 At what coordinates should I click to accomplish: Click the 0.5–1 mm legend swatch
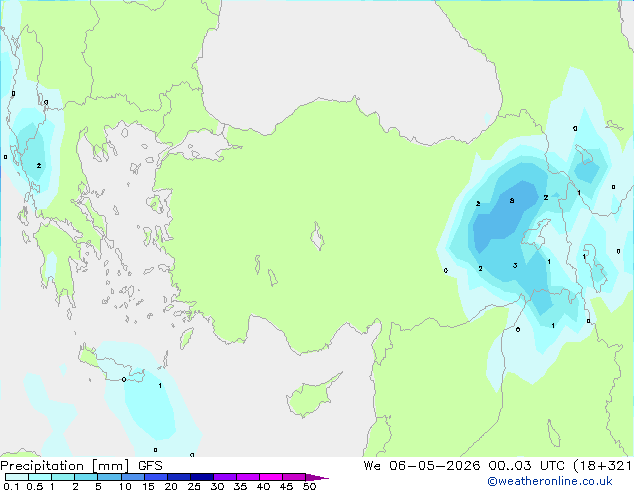(x=40, y=477)
